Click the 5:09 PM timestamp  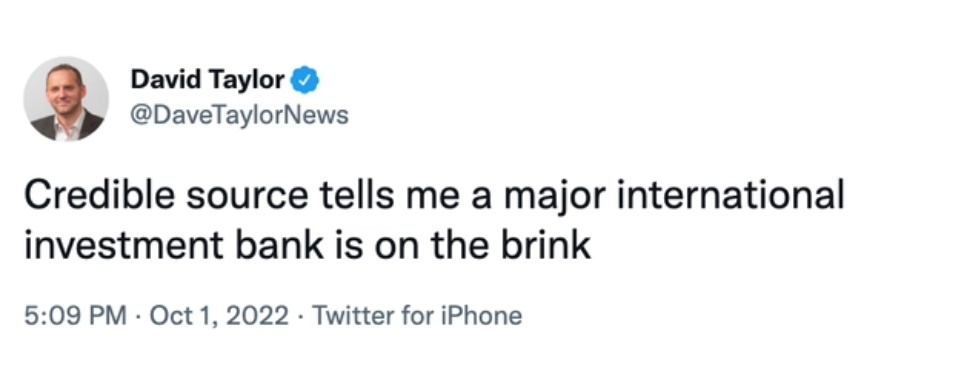76,315
